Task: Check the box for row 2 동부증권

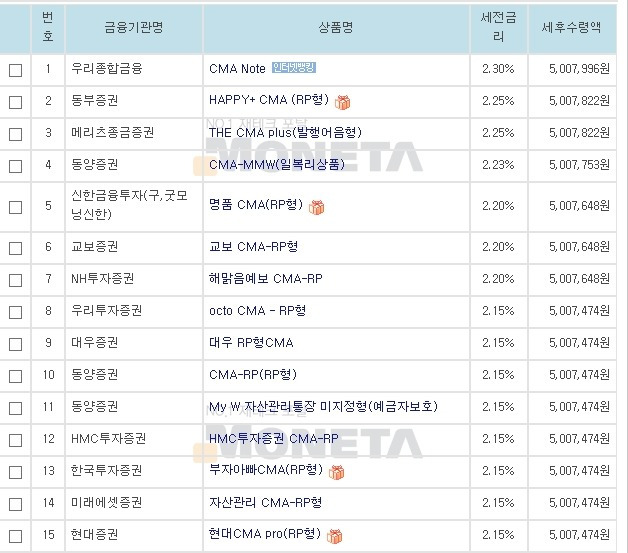Action: coord(15,102)
